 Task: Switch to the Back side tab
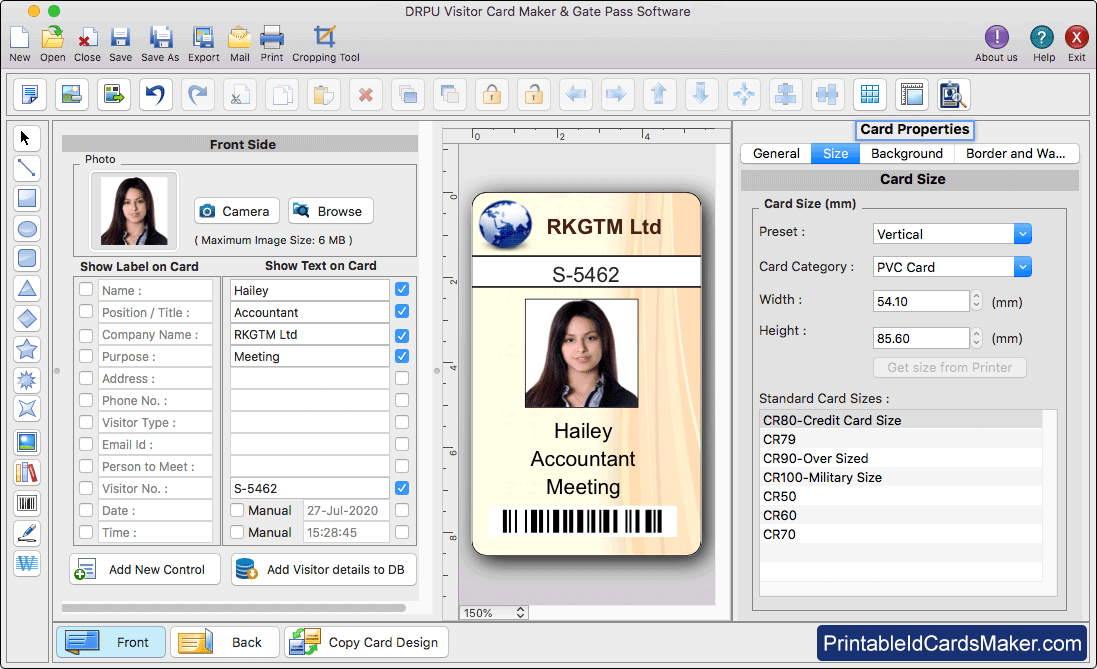click(225, 642)
